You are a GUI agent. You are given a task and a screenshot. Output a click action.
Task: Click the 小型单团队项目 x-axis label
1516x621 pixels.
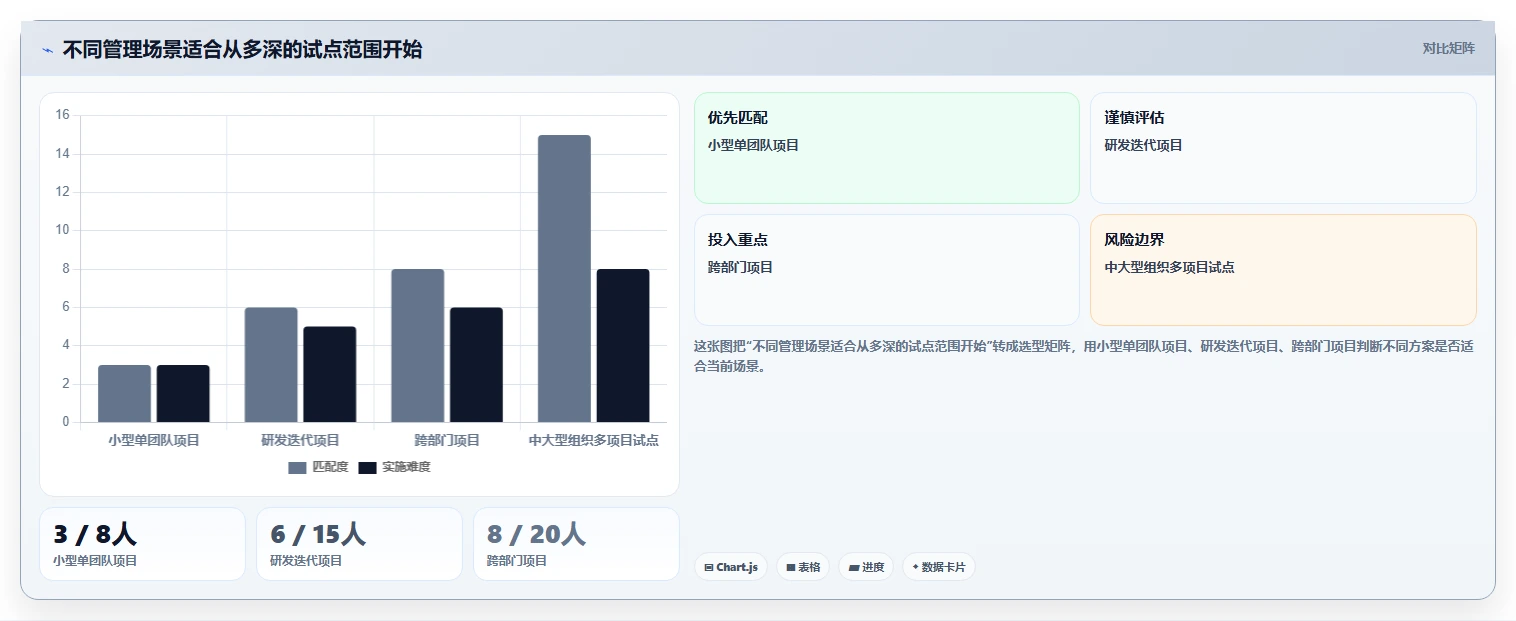[x=154, y=440]
